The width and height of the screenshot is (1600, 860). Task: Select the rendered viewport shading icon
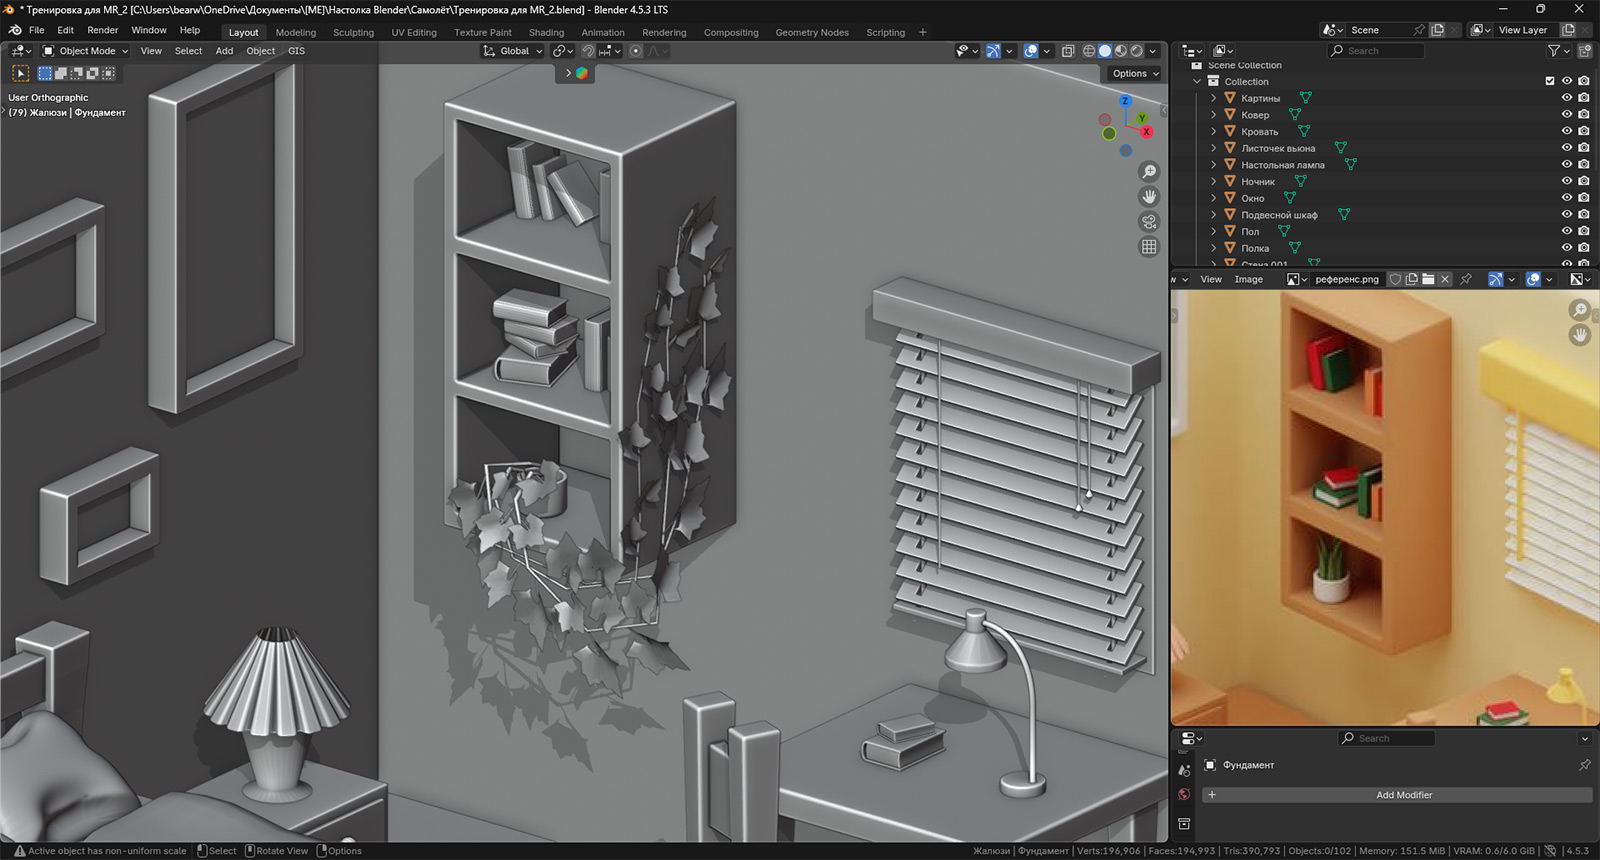[1137, 51]
